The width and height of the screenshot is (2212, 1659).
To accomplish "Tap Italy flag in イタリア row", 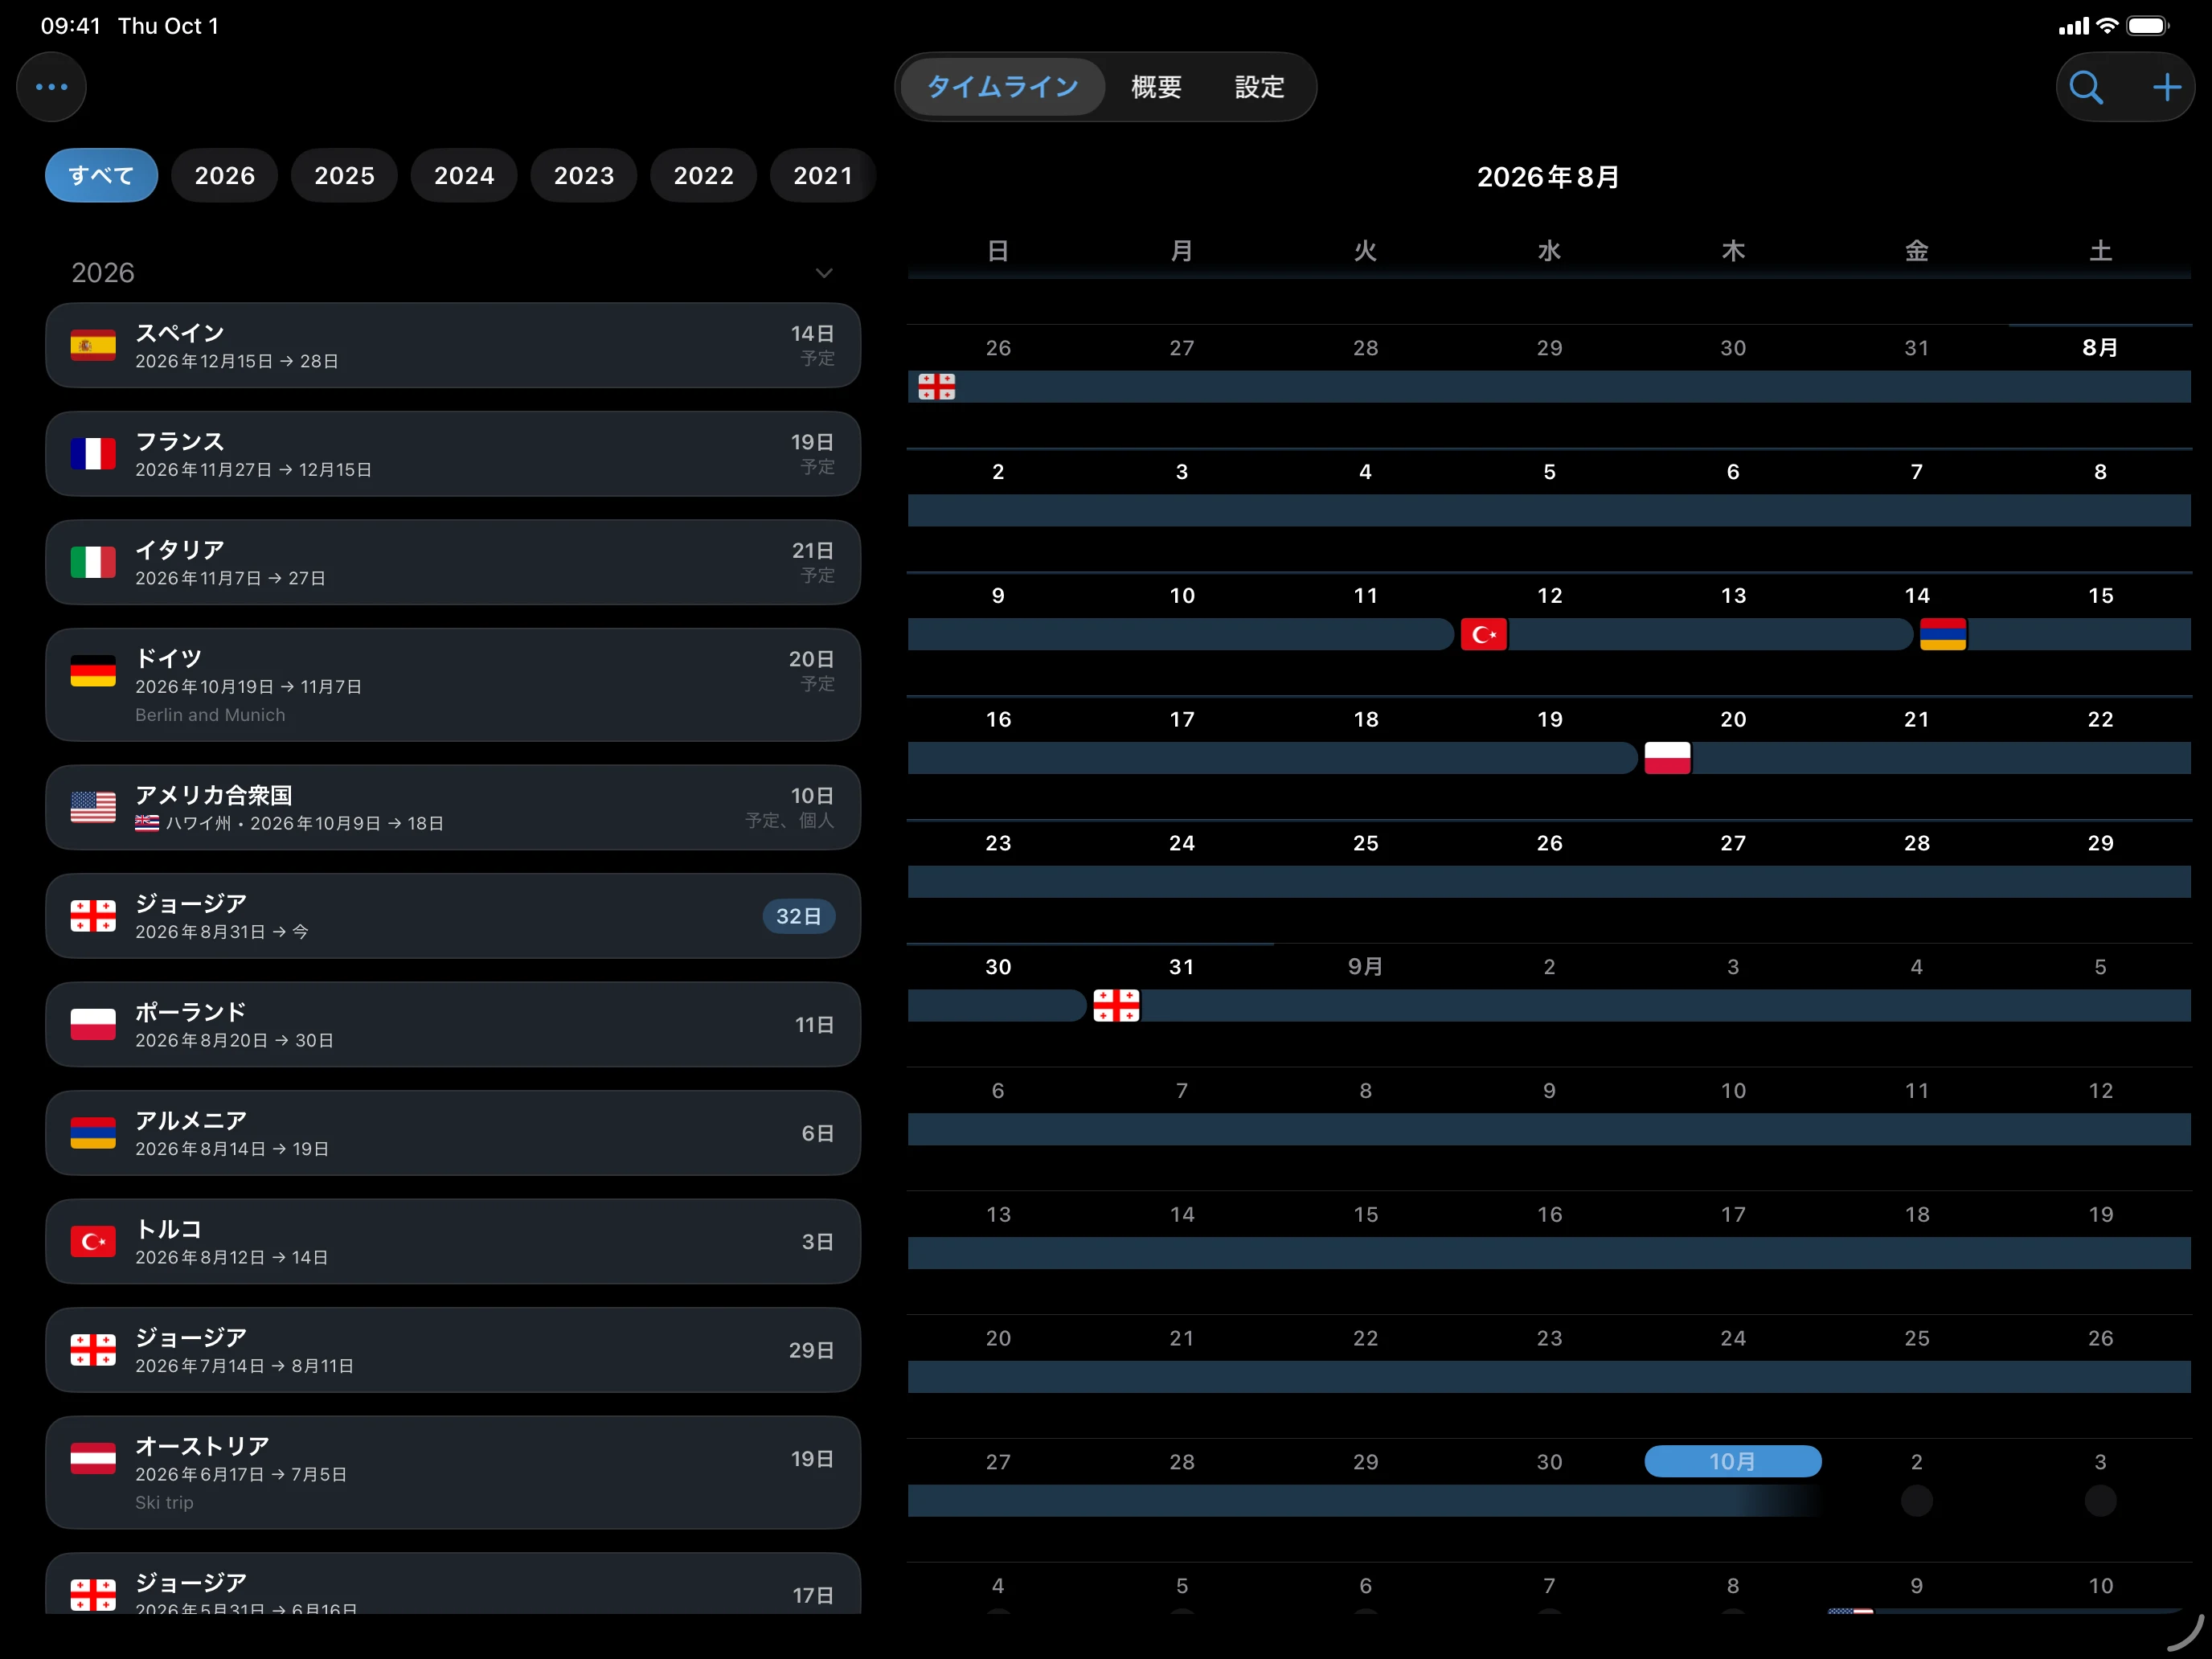I will pos(93,562).
